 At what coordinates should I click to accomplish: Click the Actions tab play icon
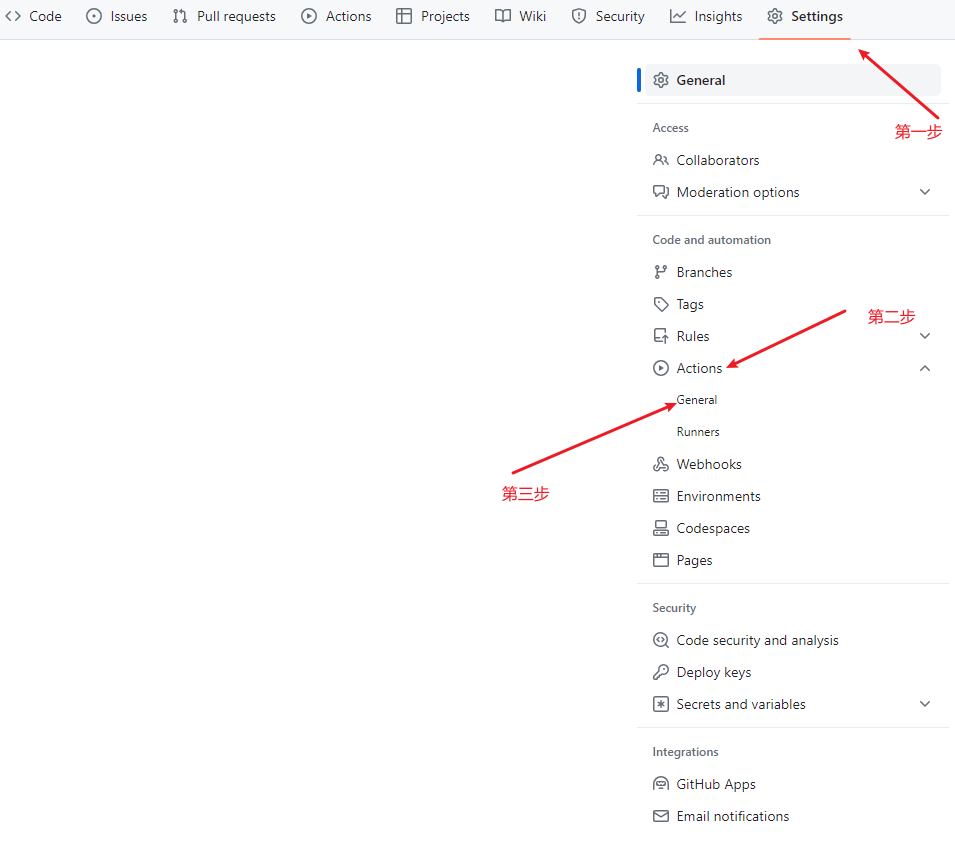click(309, 16)
